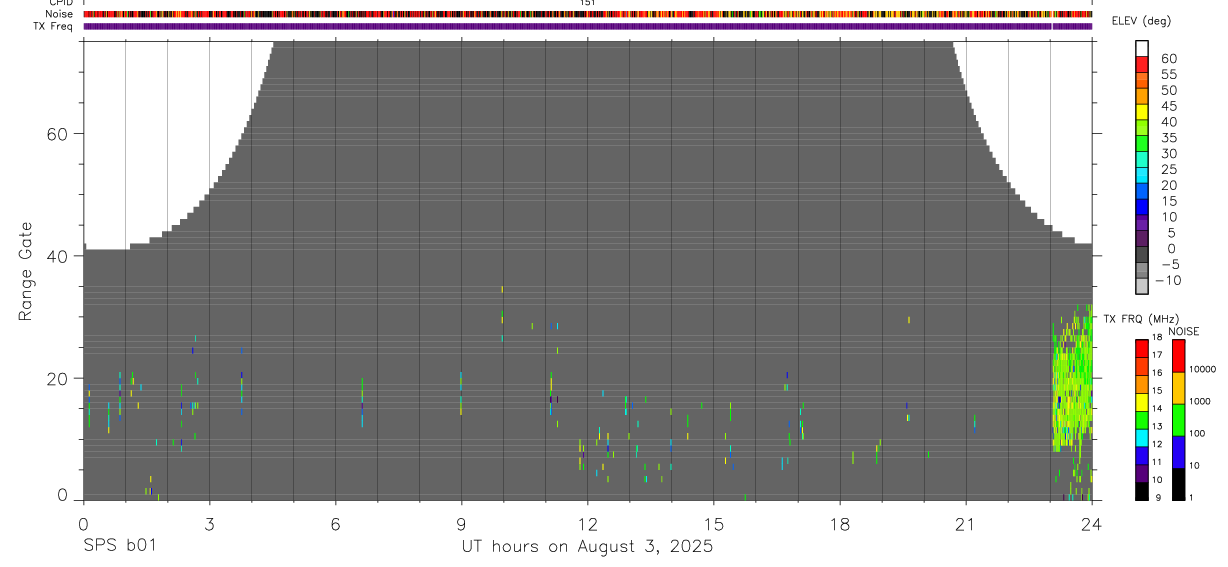Click the x-axis tick label '9'
Viewport: 1228px width, 567px height.
(x=461, y=525)
